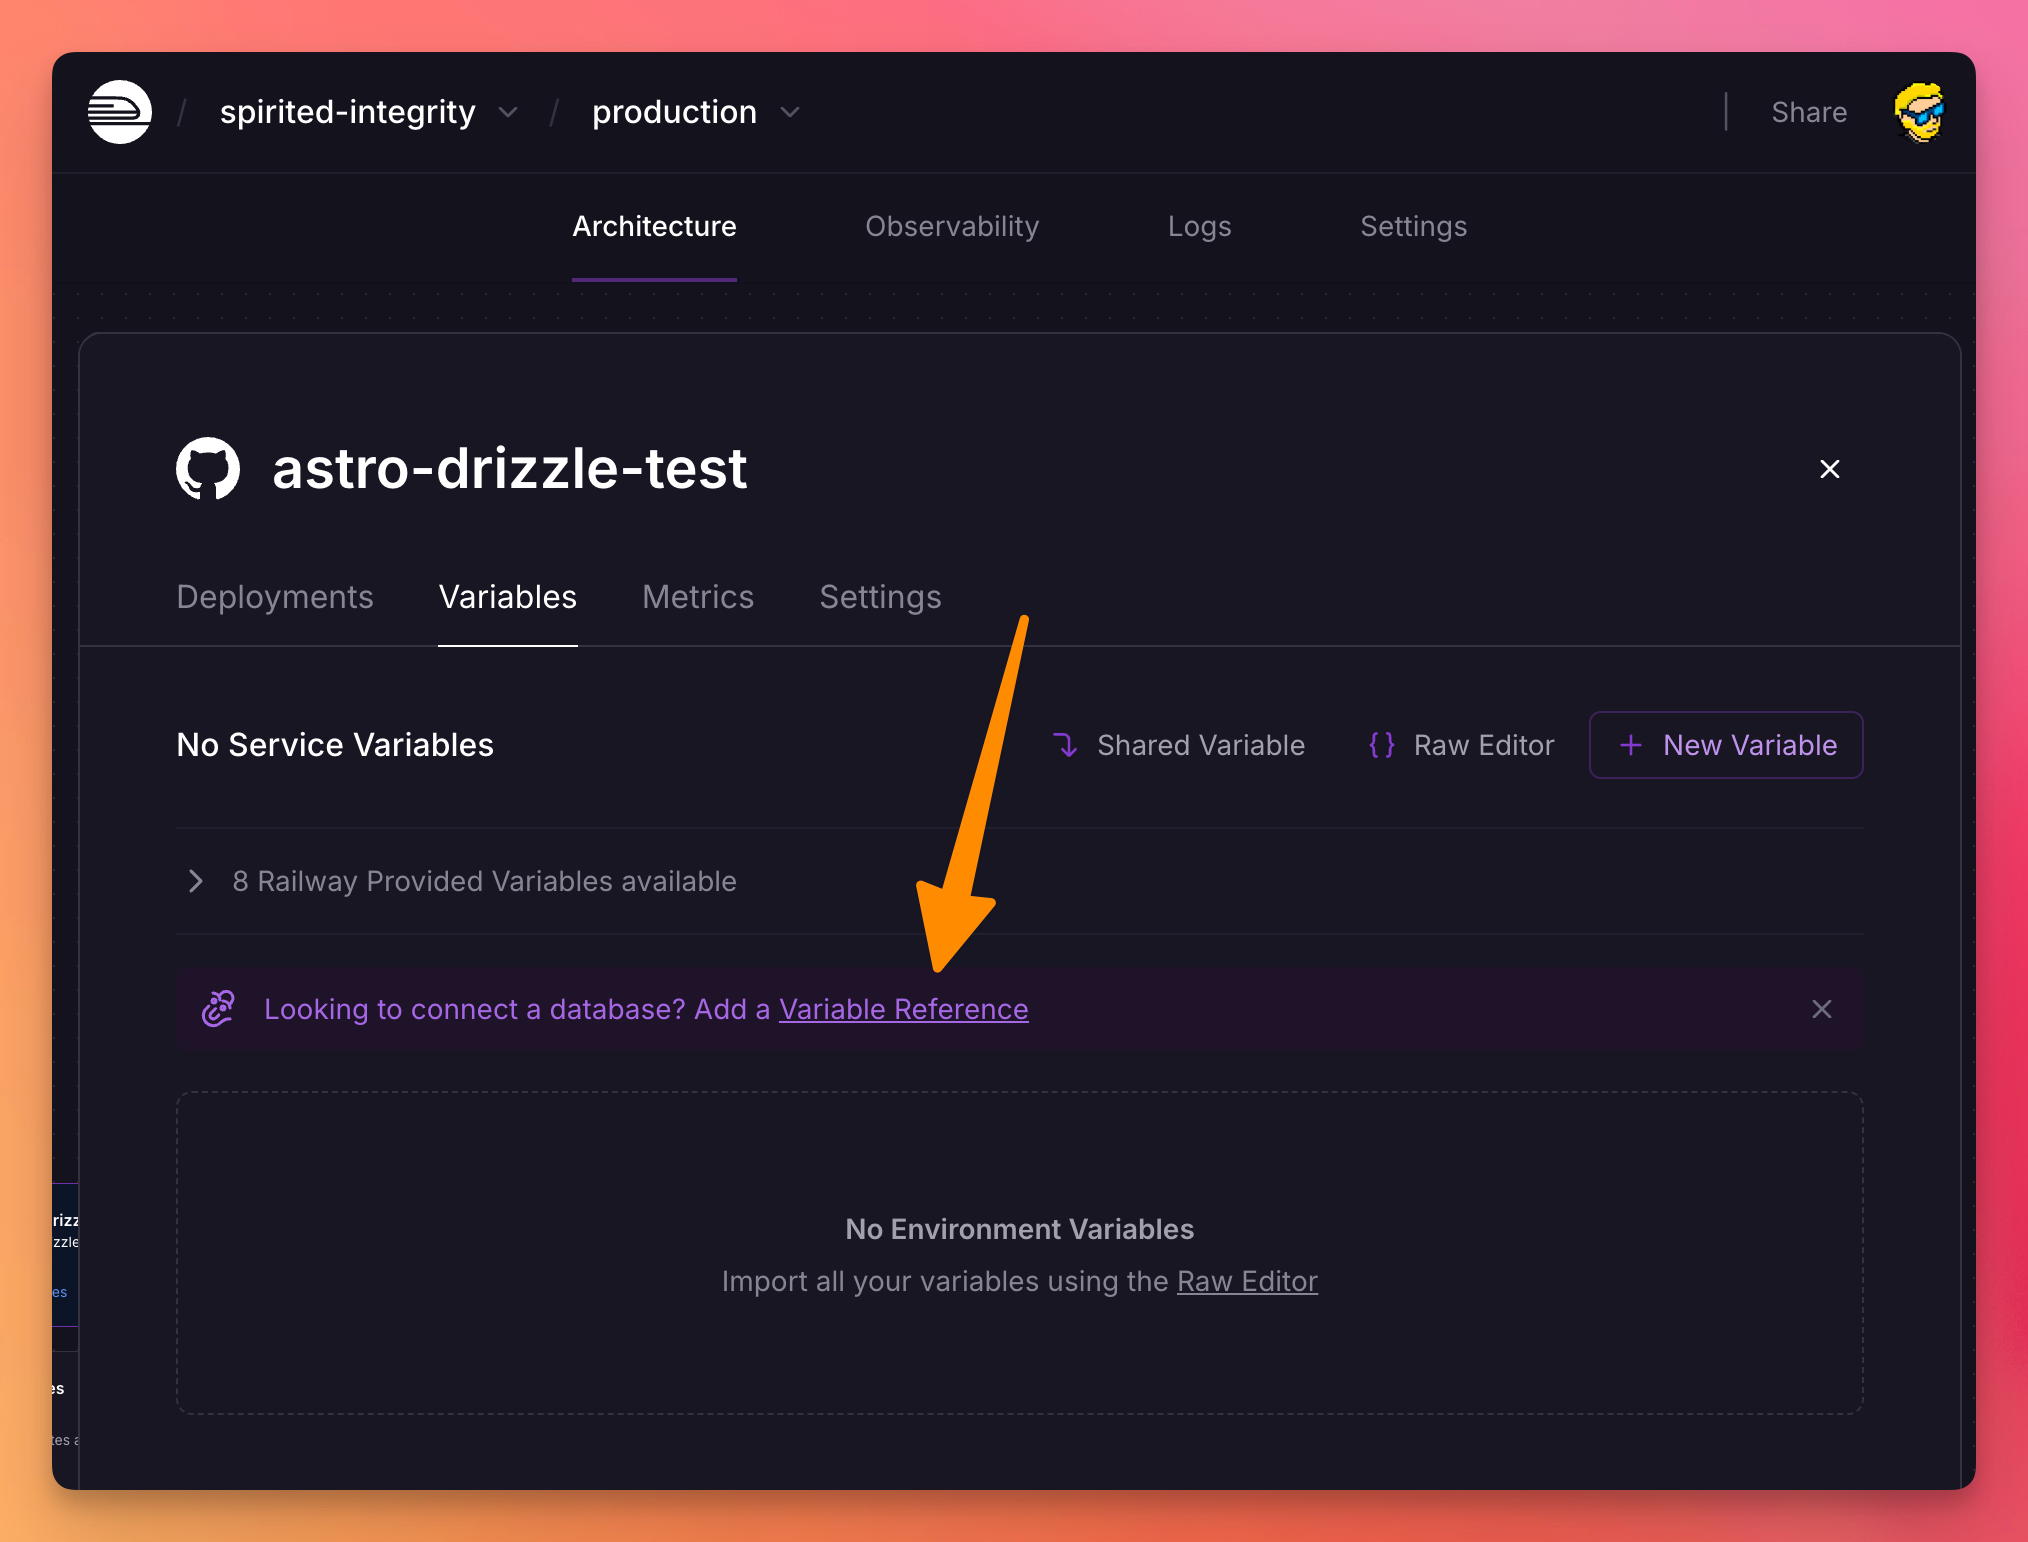Open the Logs tab

click(x=1198, y=227)
